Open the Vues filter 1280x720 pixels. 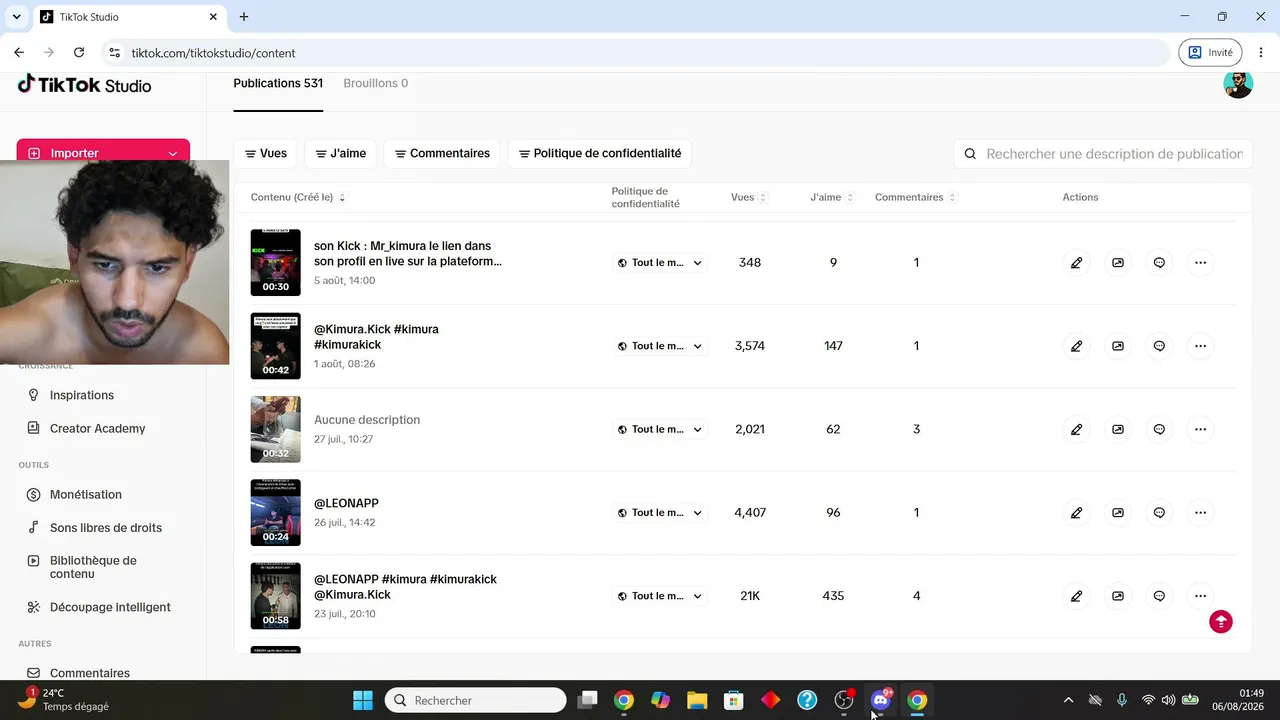[266, 154]
